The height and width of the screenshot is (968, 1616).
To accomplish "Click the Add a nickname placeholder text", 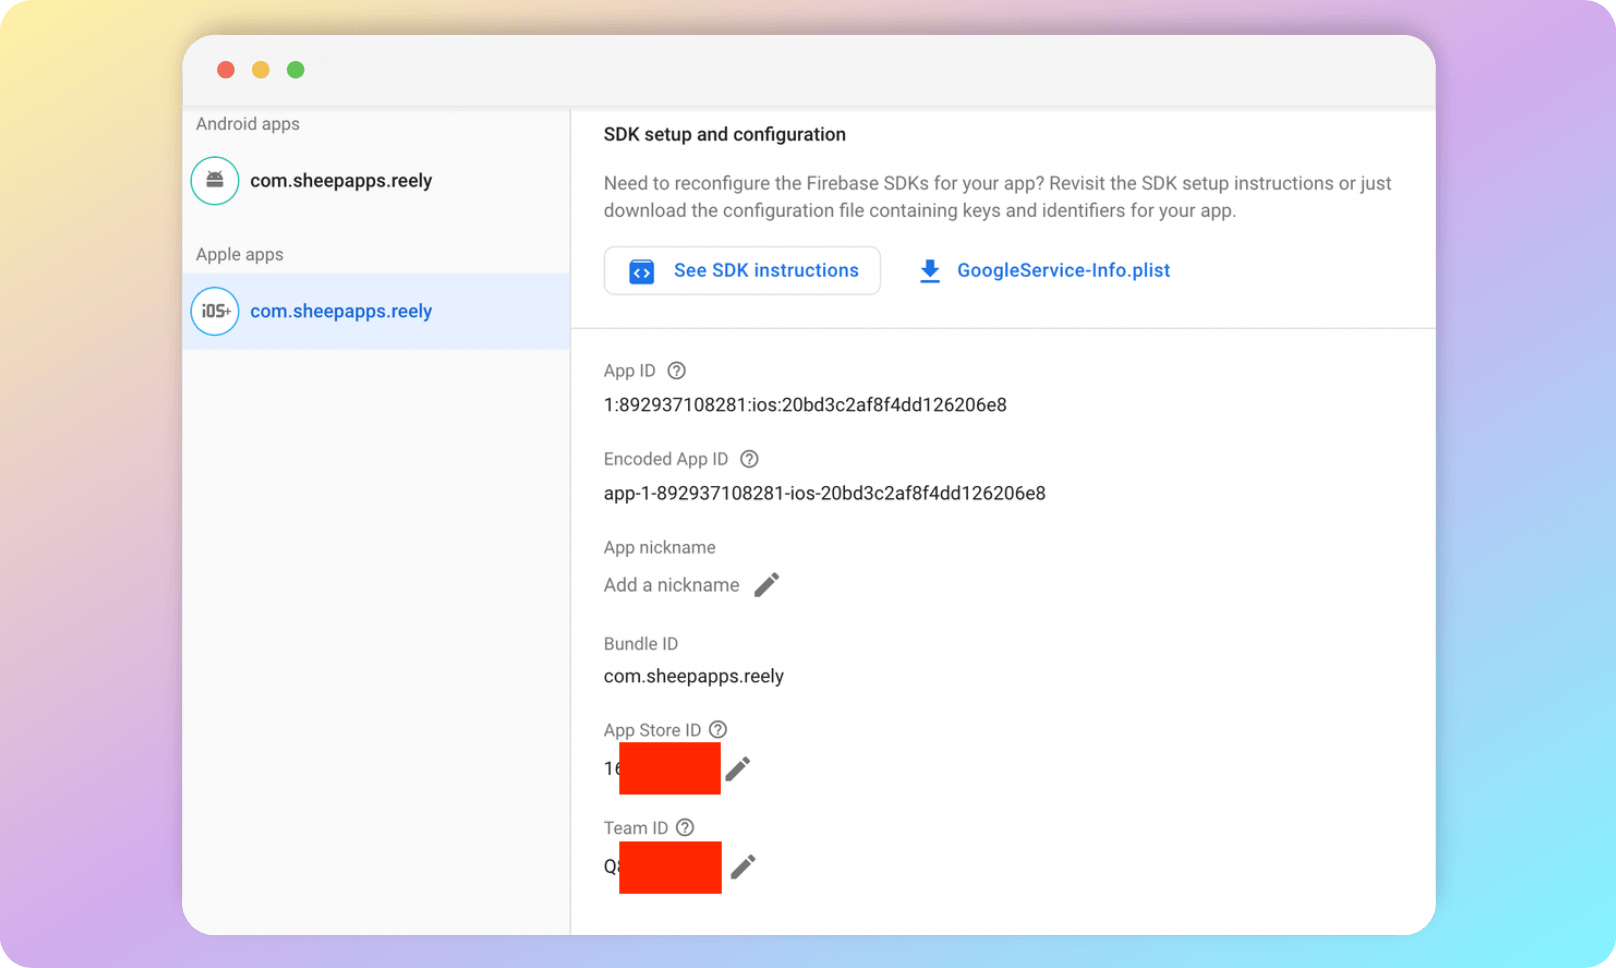I will tap(671, 585).
